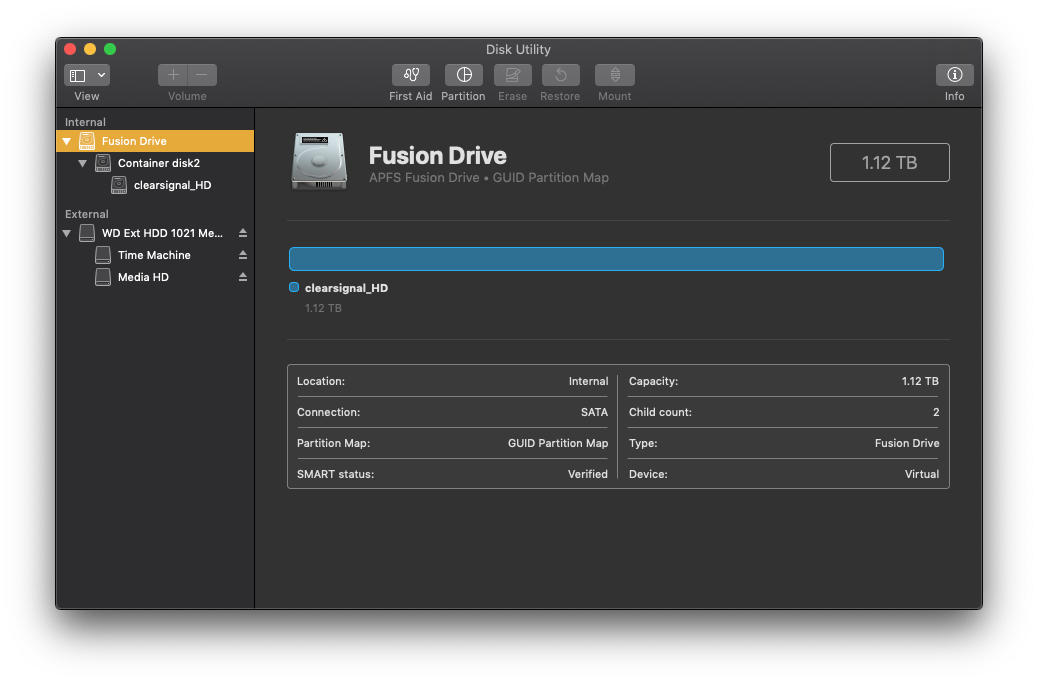This screenshot has width=1038, height=683.
Task: Eject the Time Machine volume
Action: pos(242,255)
